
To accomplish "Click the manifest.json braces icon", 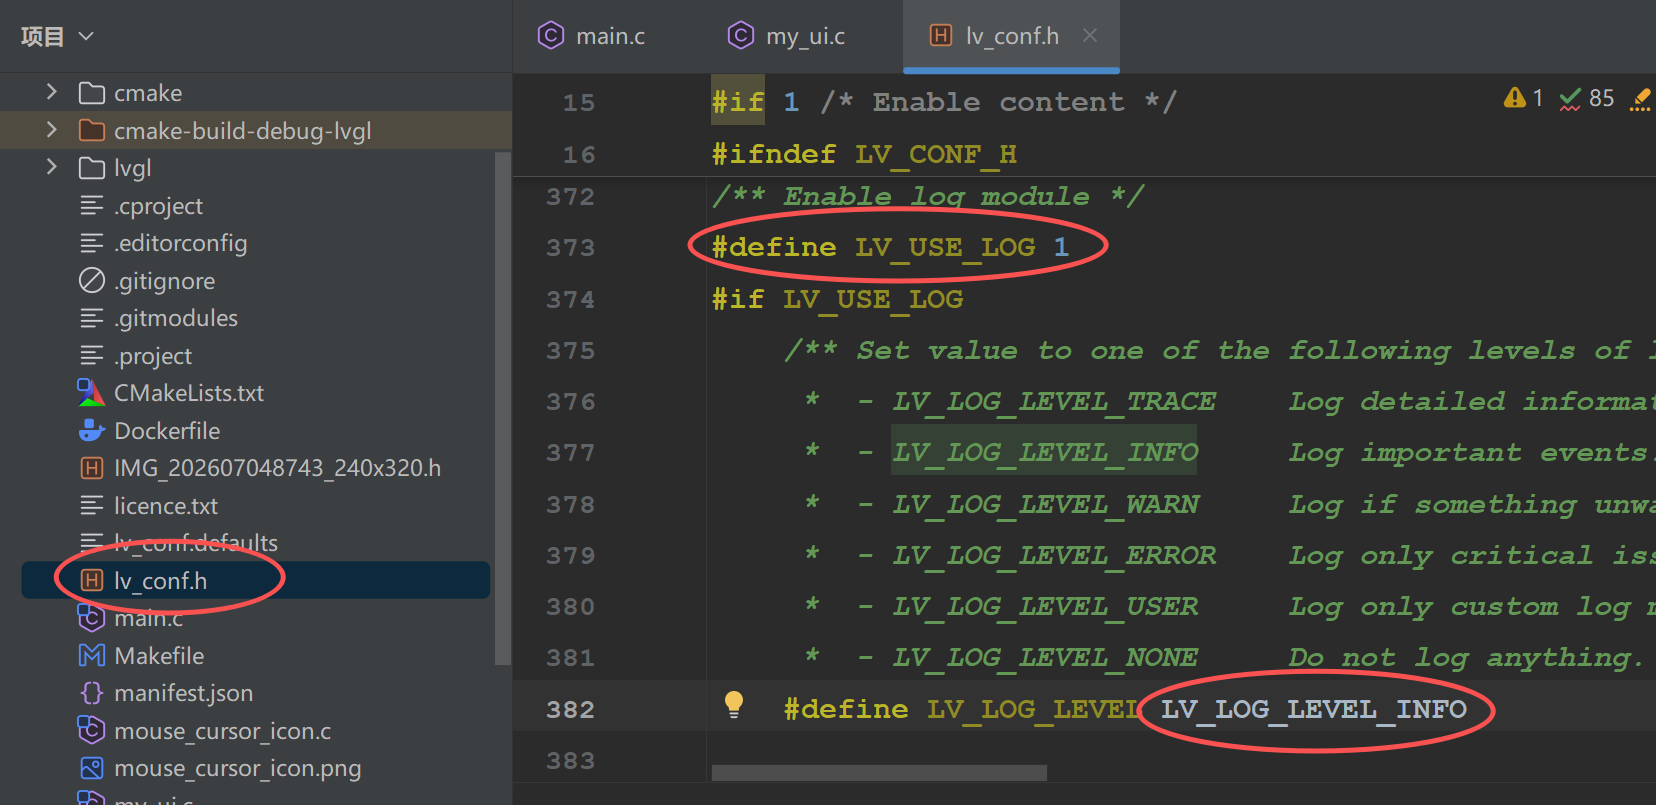I will [x=92, y=693].
